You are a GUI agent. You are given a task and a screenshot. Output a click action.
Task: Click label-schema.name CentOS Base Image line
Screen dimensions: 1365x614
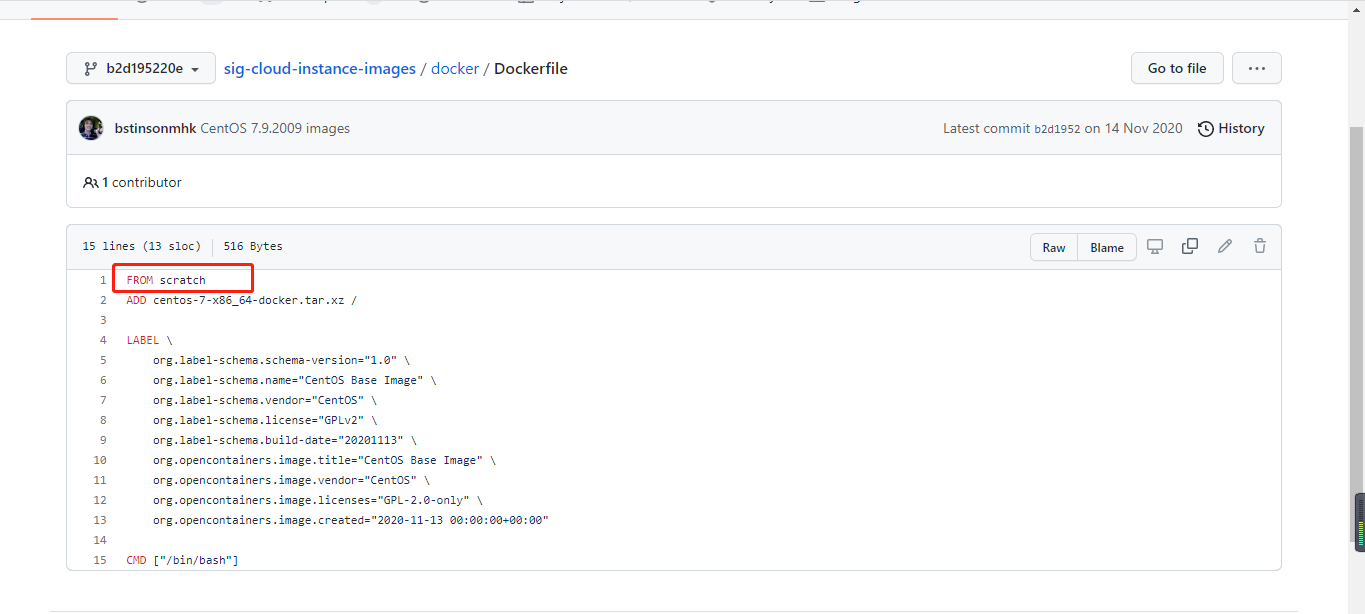(294, 380)
